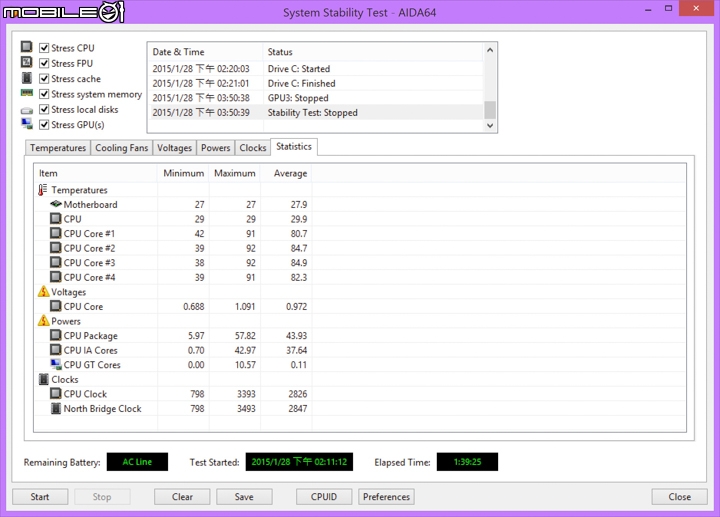Screen dimensions: 720x517
Task: Switch to the Temperatures tab
Action: (58, 148)
